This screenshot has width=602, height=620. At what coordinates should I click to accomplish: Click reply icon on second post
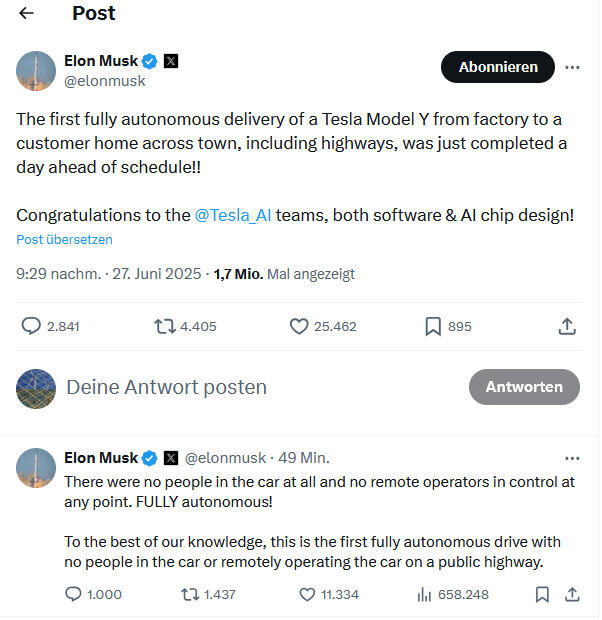pyautogui.click(x=73, y=594)
